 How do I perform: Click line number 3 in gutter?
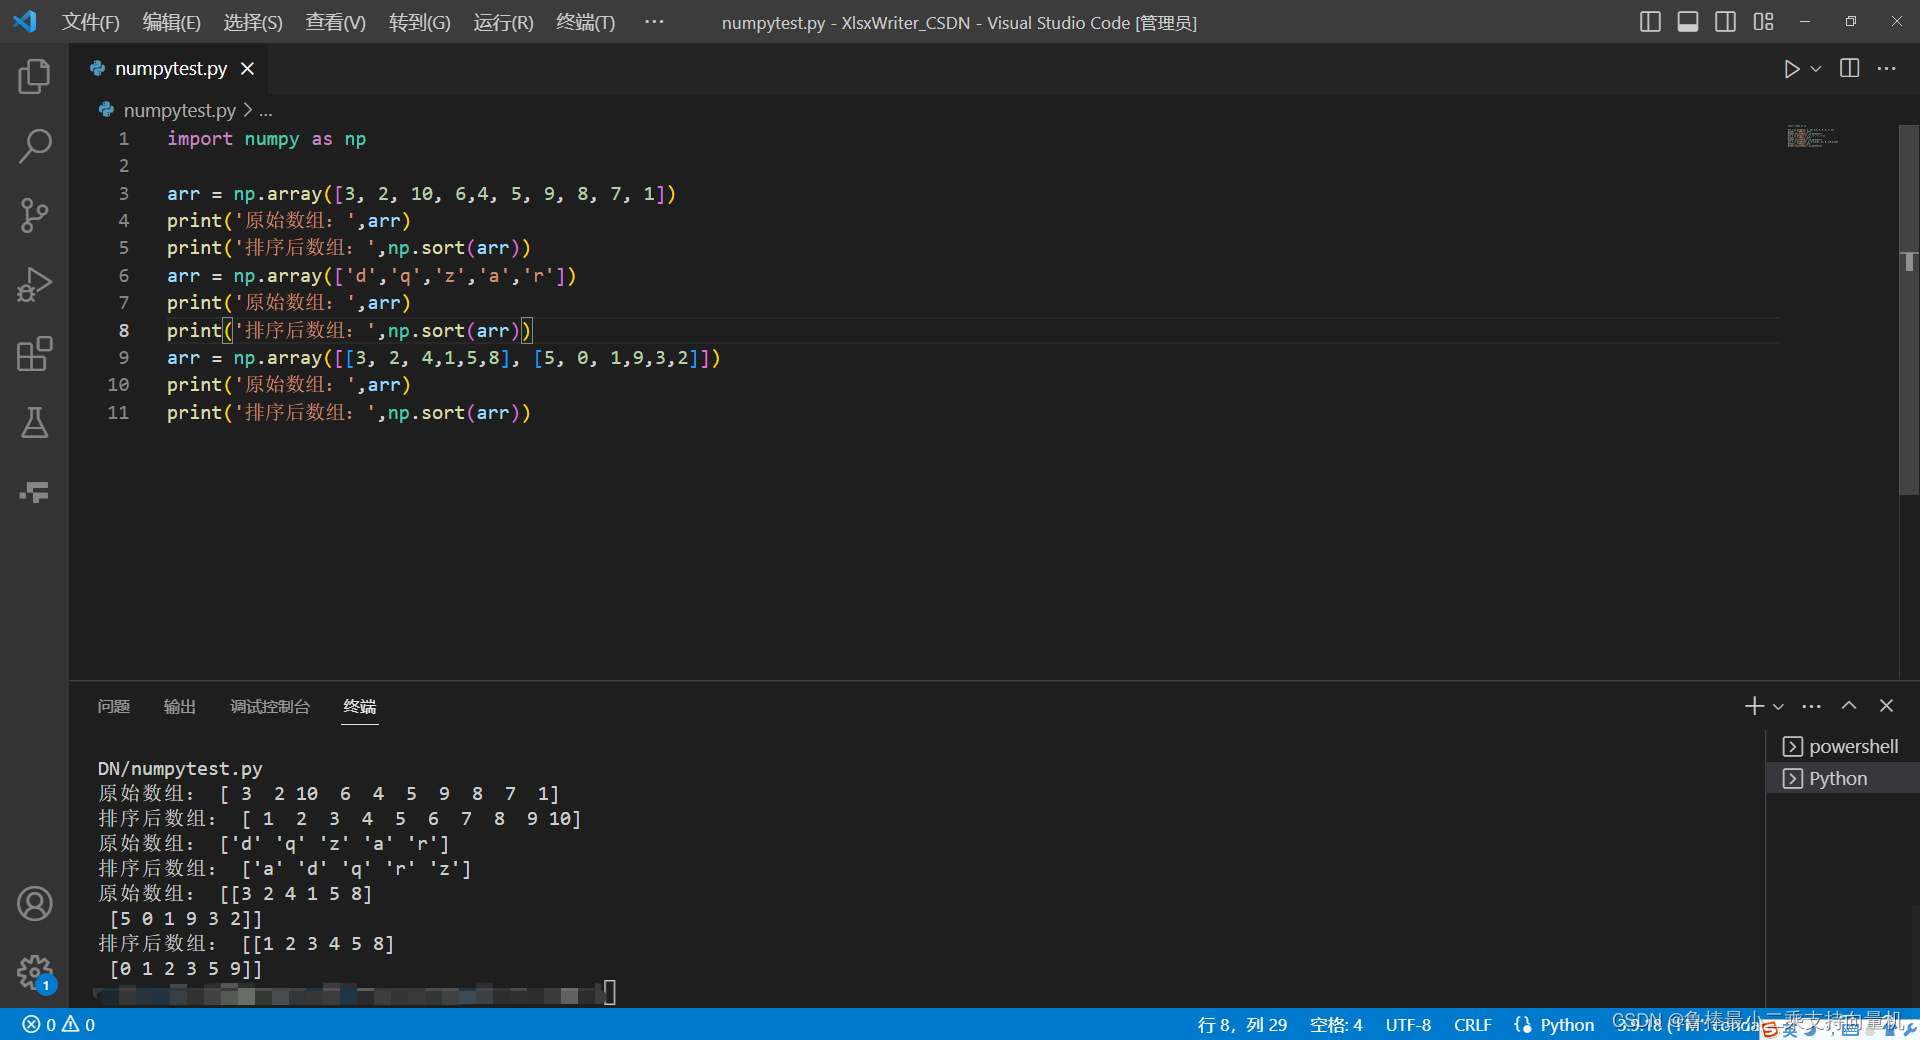123,194
